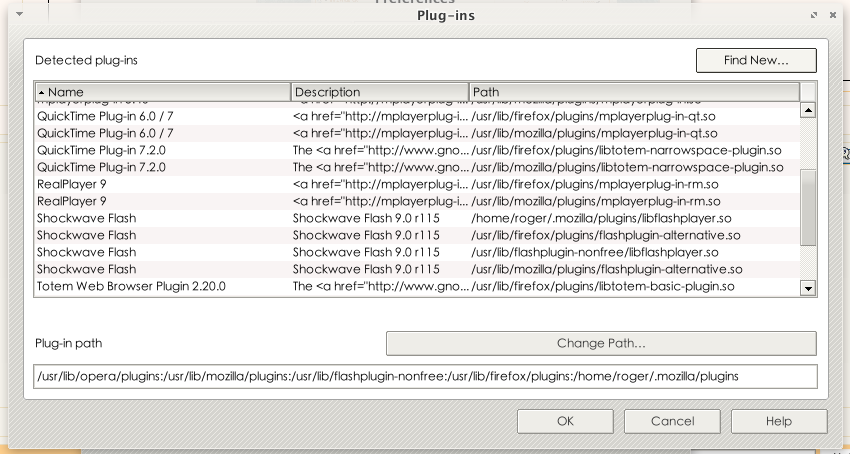Viewport: 850px width, 454px height.
Task: Cancel the Plug-ins dialog
Action: pos(672,421)
